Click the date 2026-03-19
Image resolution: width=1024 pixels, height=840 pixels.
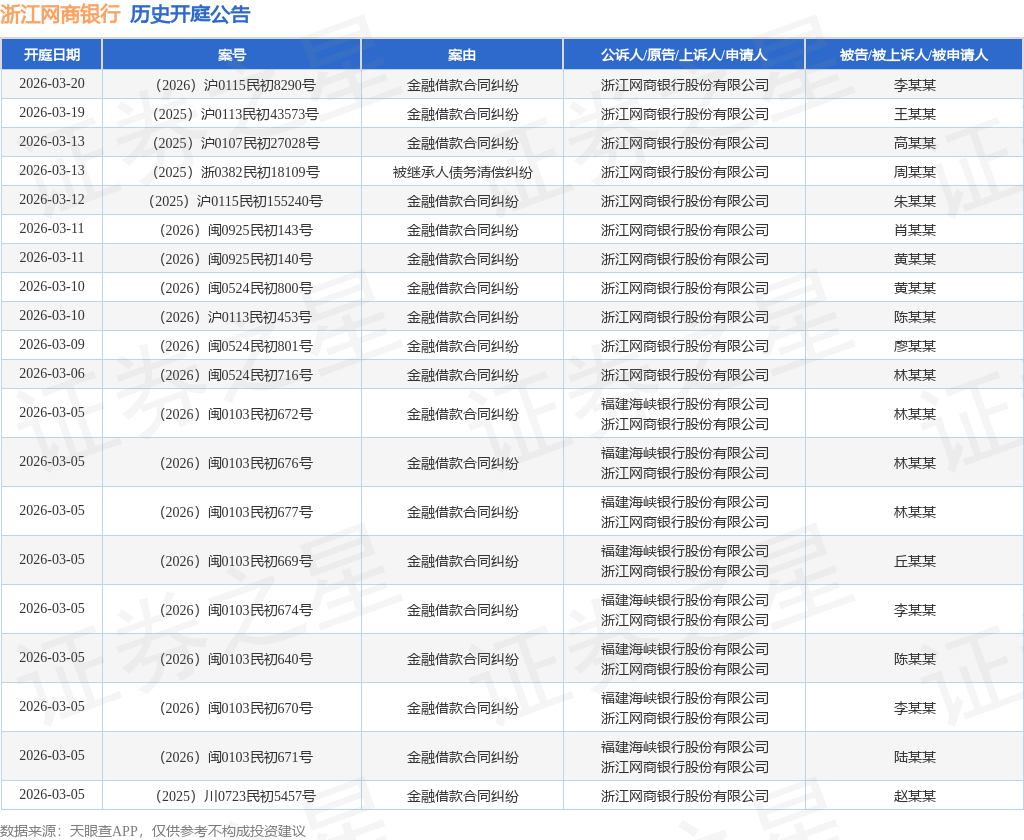[52, 112]
